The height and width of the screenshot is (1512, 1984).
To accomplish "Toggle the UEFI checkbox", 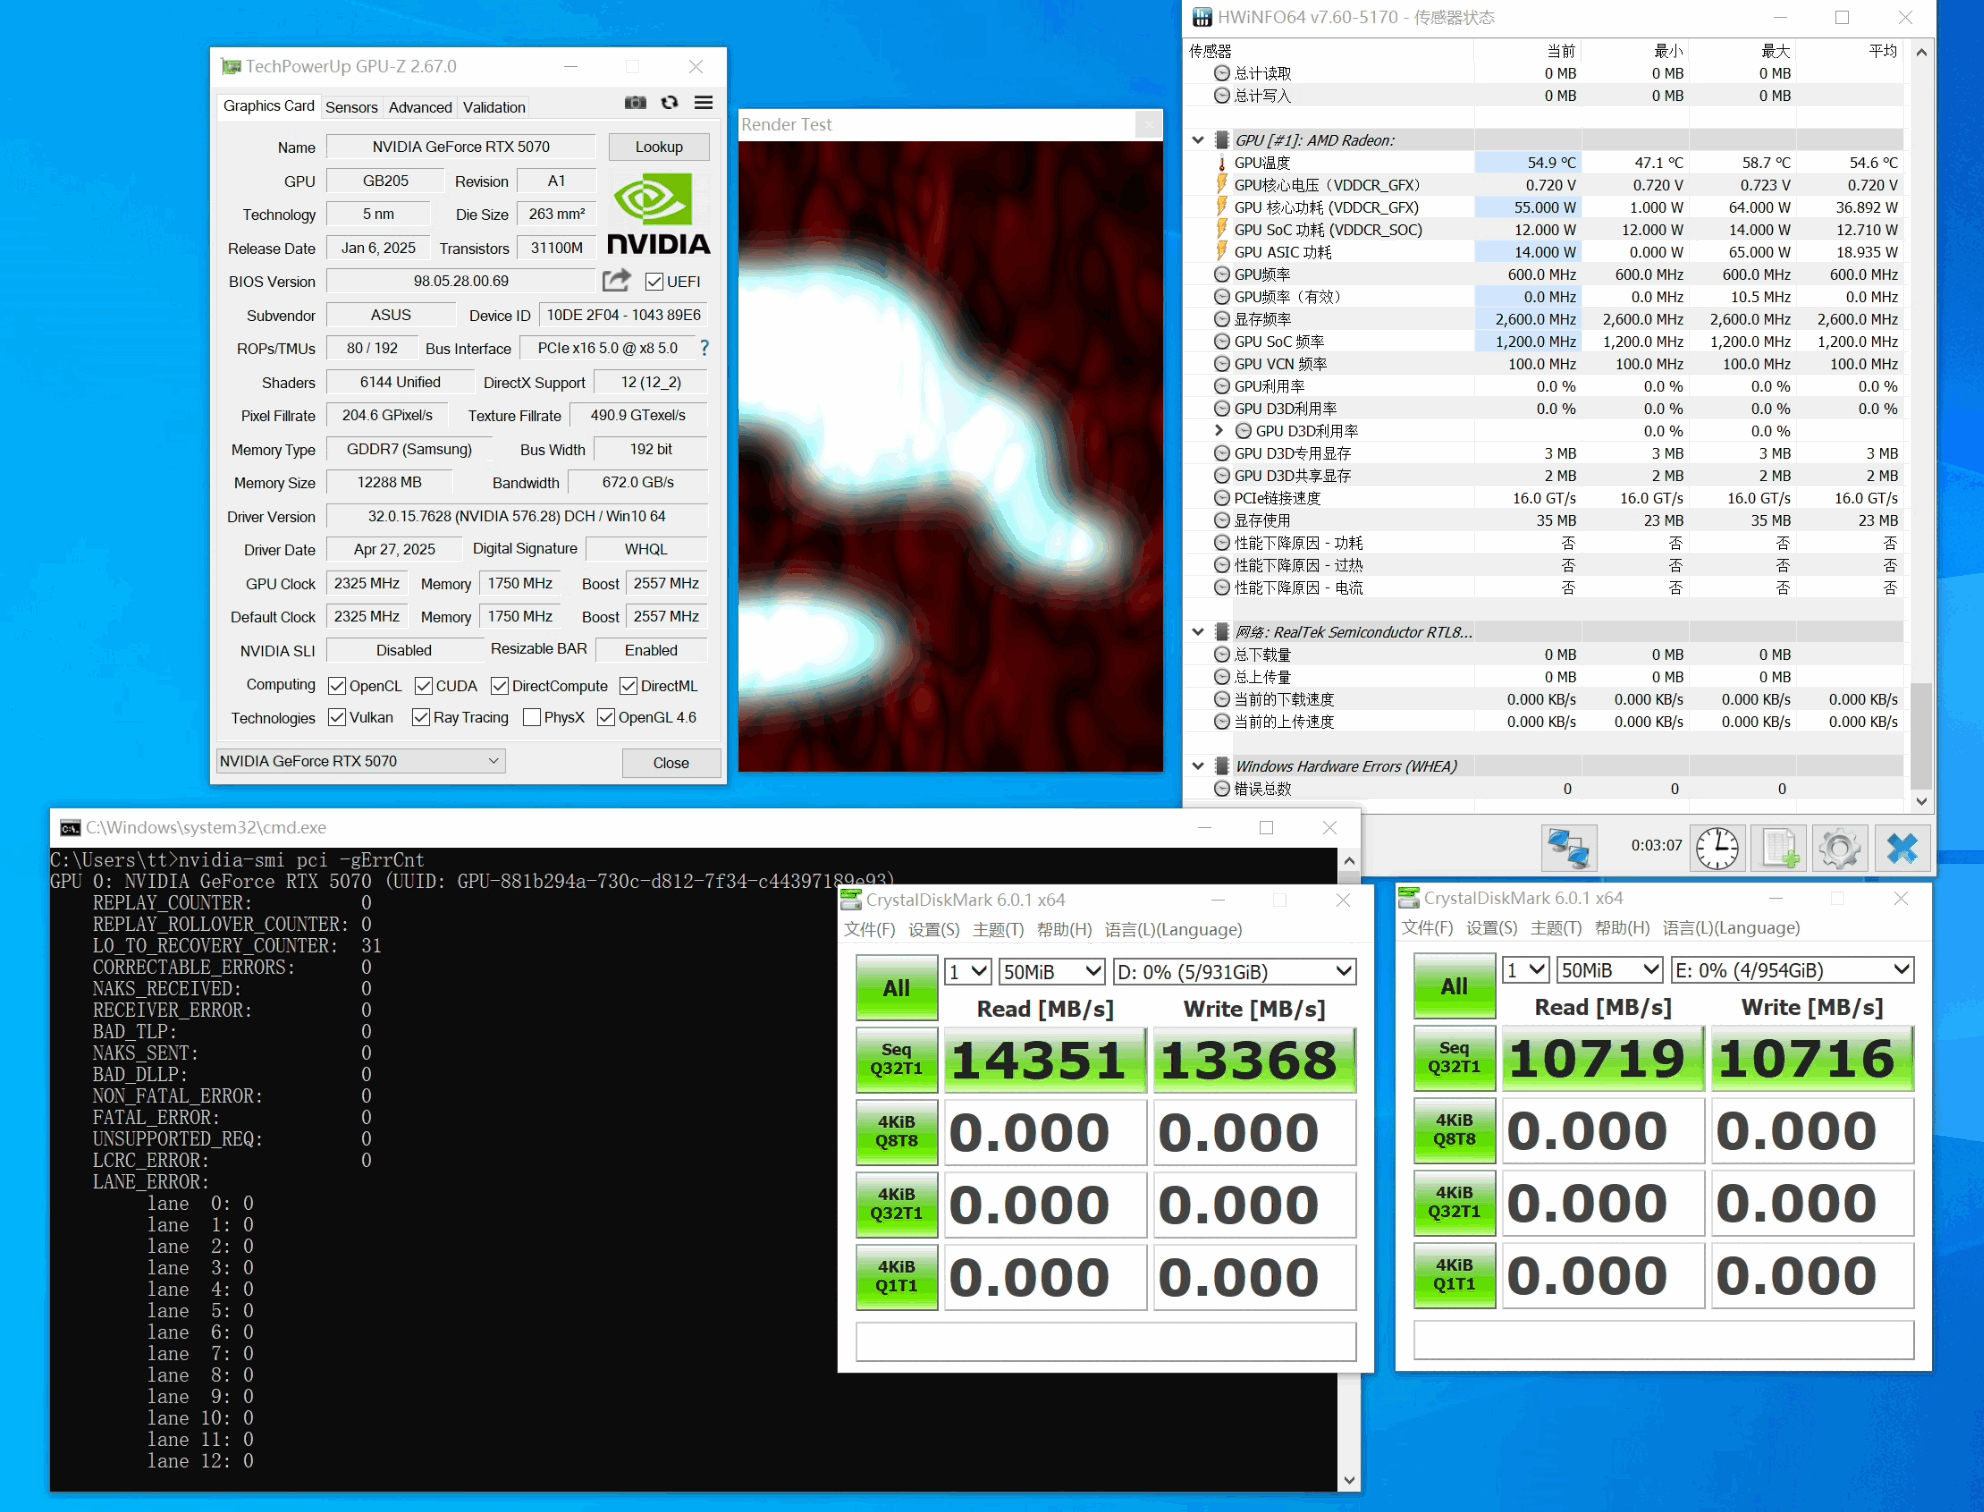I will 655,282.
